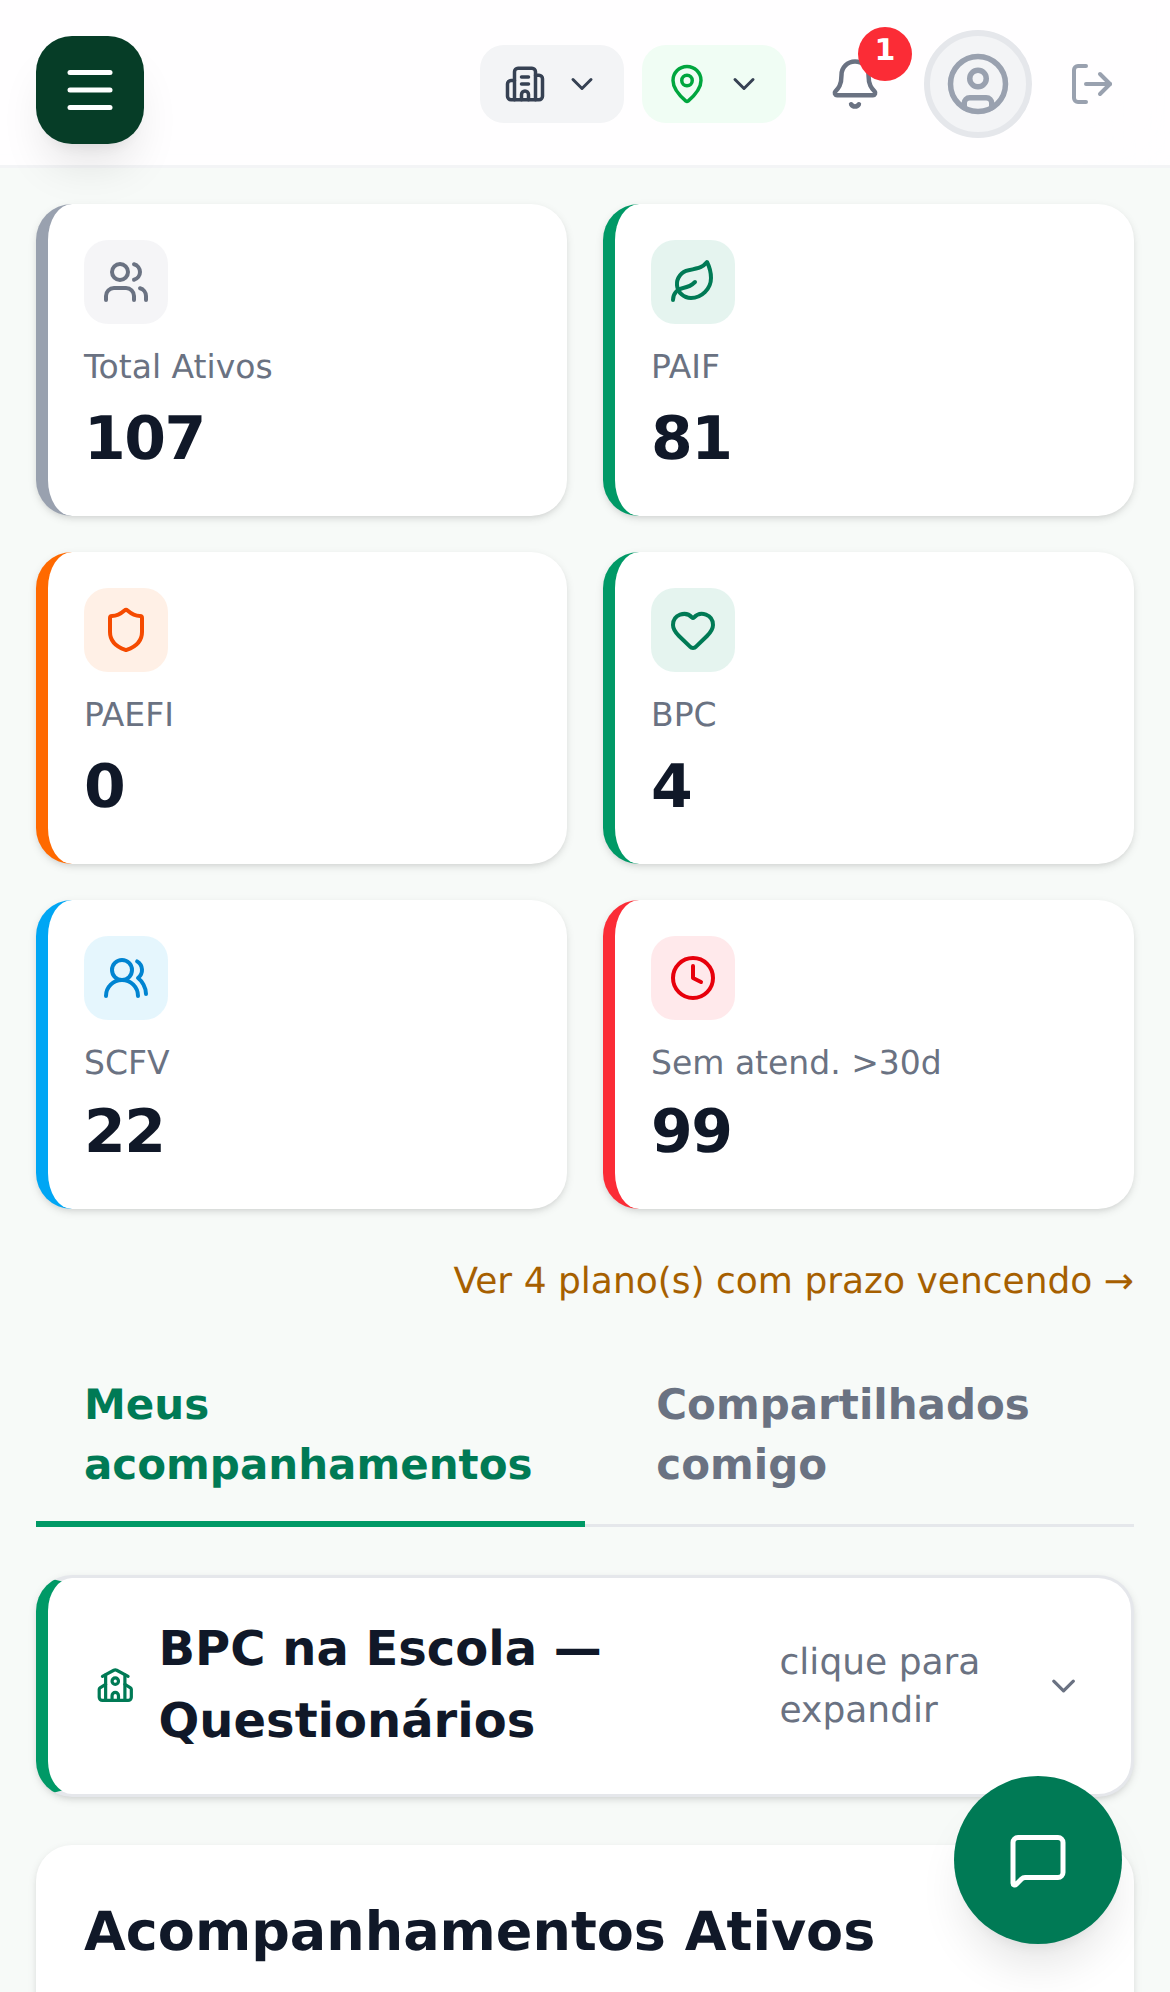The image size is (1170, 1992).
Task: Click the PAIF leaf icon
Action: coord(692,282)
